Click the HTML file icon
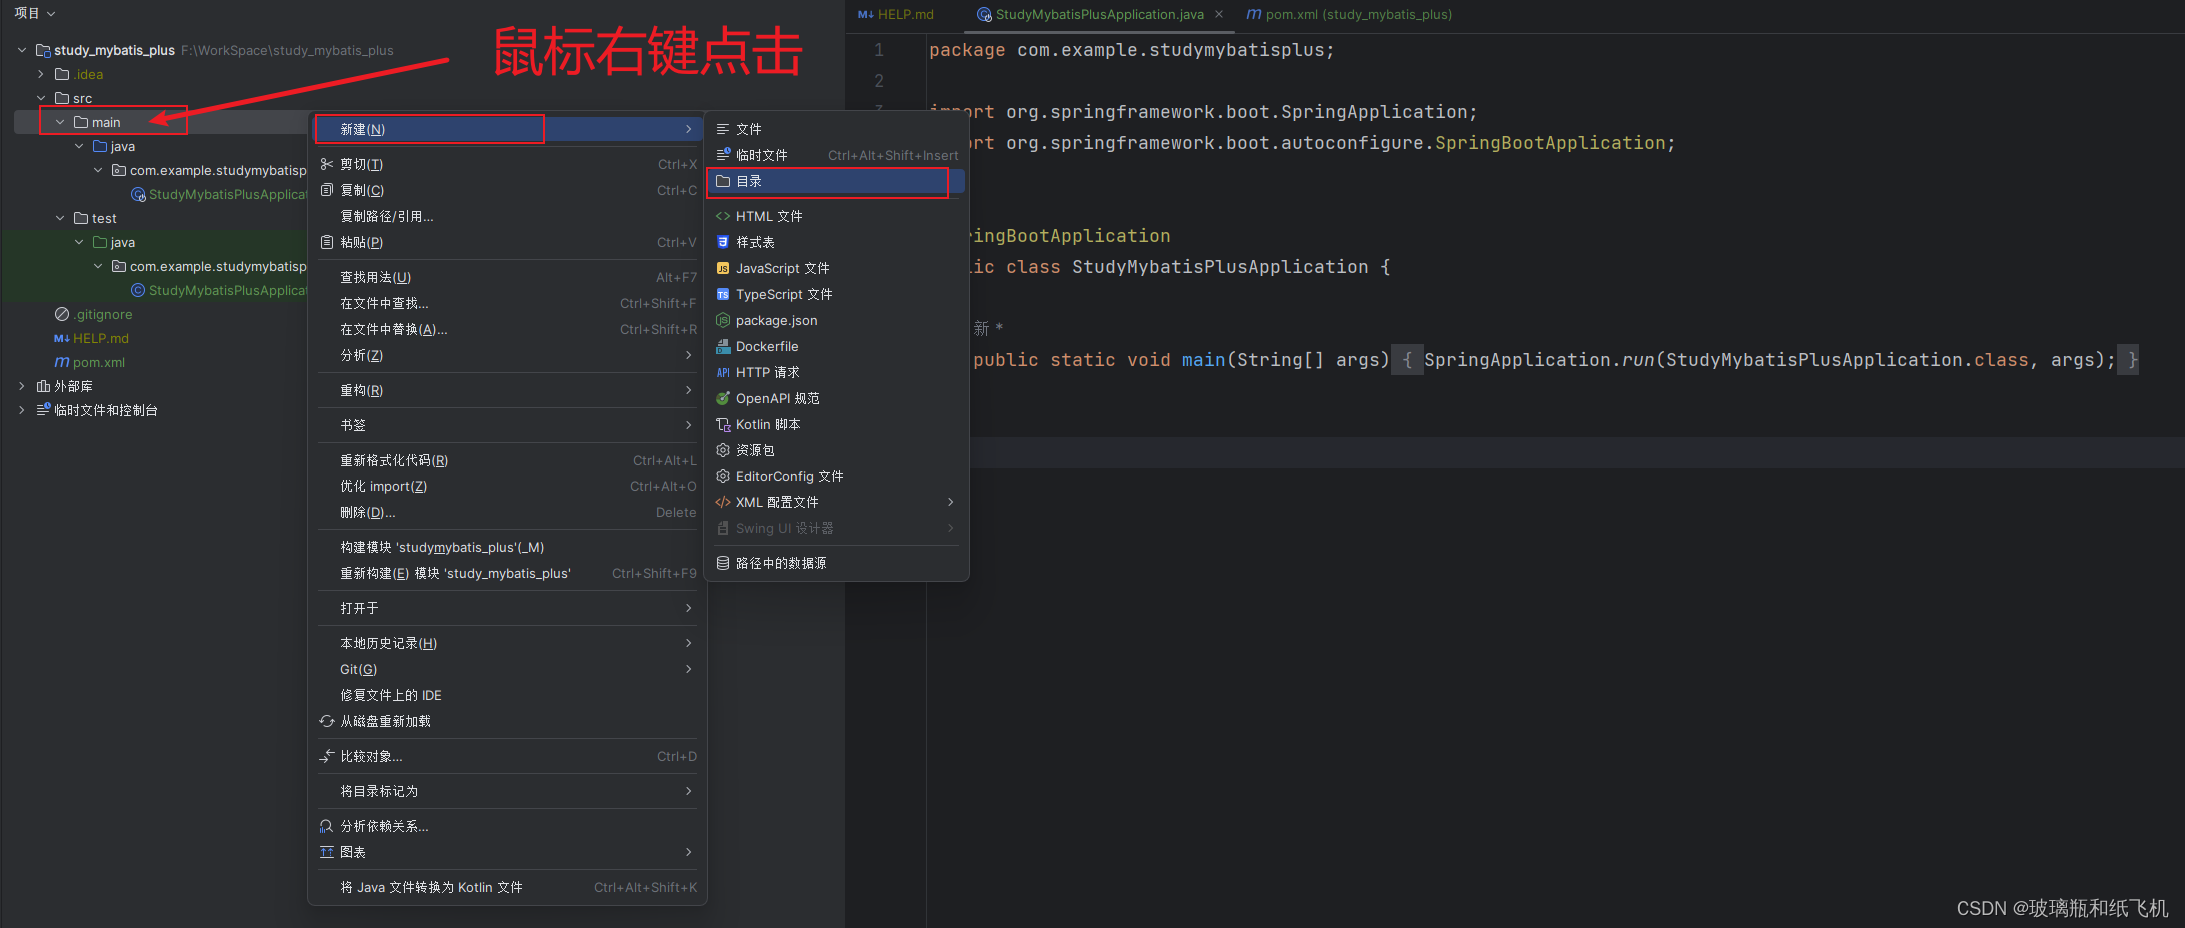The height and width of the screenshot is (928, 2185). coord(723,216)
